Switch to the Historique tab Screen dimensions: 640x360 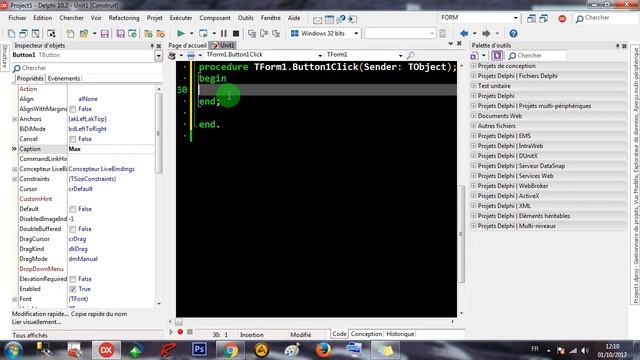[400, 334]
